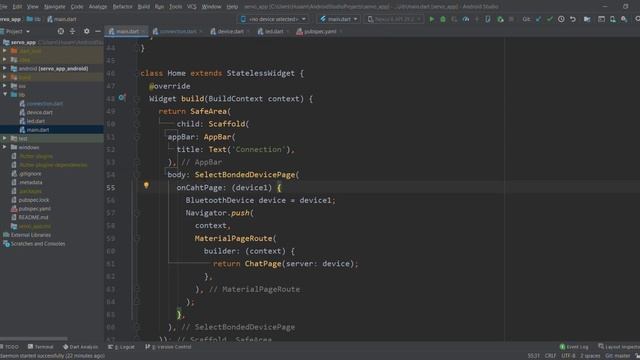640x360 pixels.
Task: Switch to the pubspec.yaml editor tab
Action: (320, 31)
